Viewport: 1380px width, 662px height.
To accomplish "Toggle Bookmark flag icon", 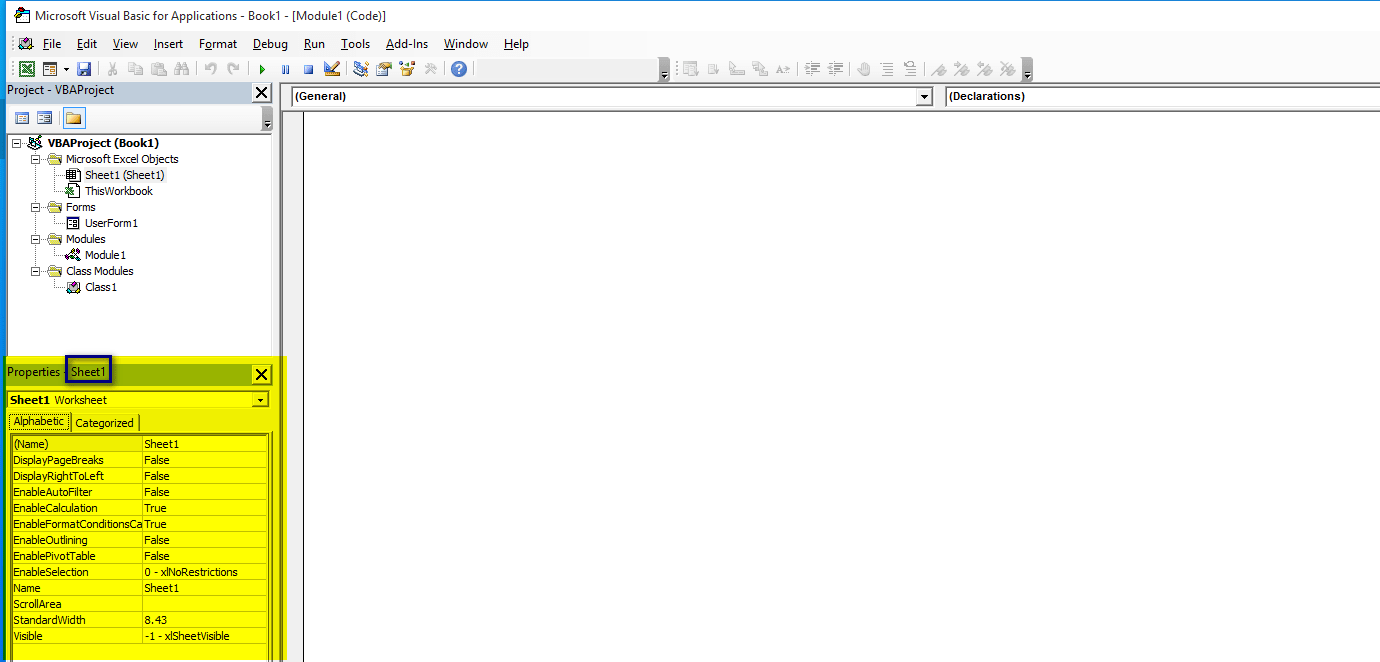I will click(x=939, y=69).
